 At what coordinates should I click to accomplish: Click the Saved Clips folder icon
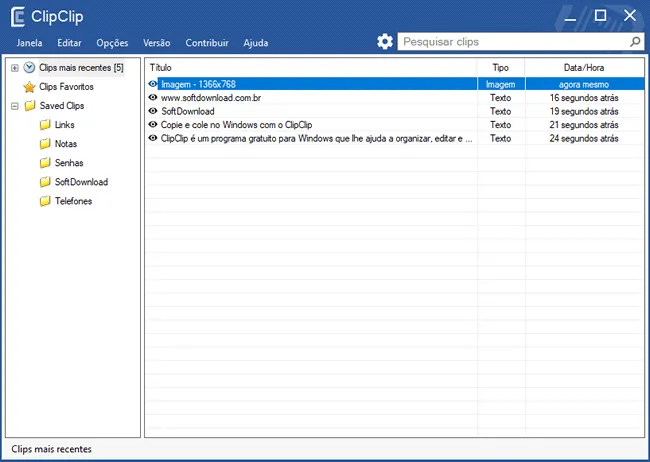coord(30,106)
